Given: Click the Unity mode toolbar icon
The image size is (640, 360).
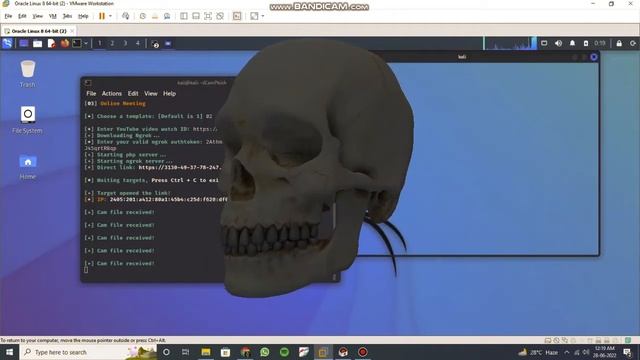Looking at the screenshot, I should click(220, 16).
